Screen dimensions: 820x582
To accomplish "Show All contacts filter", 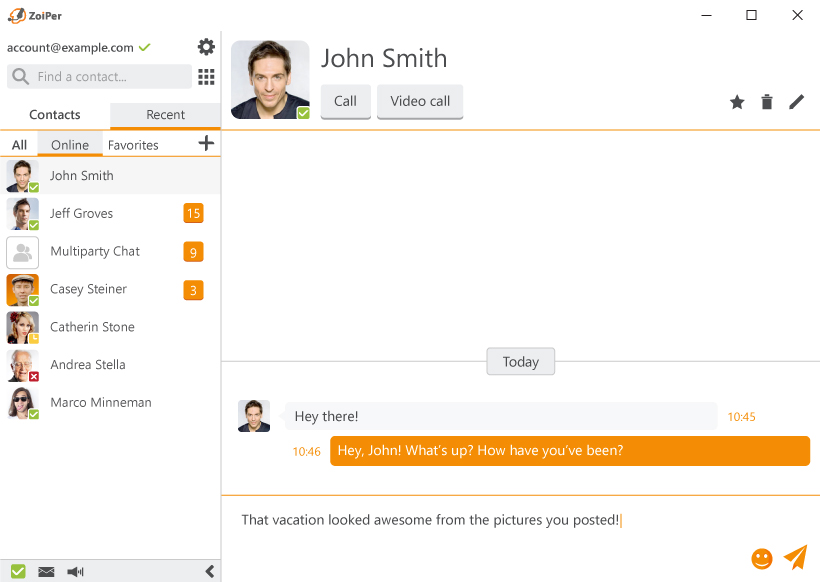I will (19, 145).
